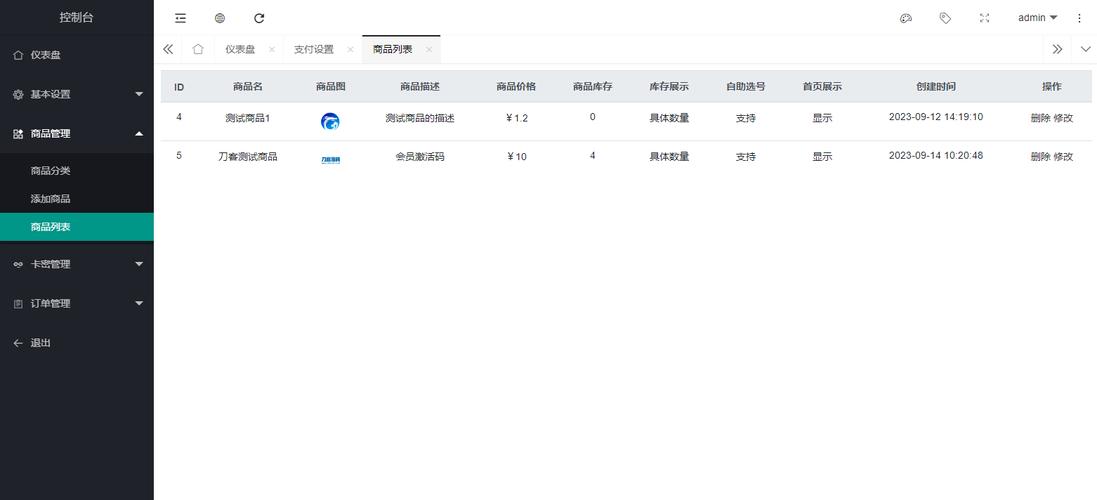Image resolution: width=1097 pixels, height=500 pixels.
Task: Click the tag note icon
Action: tap(945, 18)
